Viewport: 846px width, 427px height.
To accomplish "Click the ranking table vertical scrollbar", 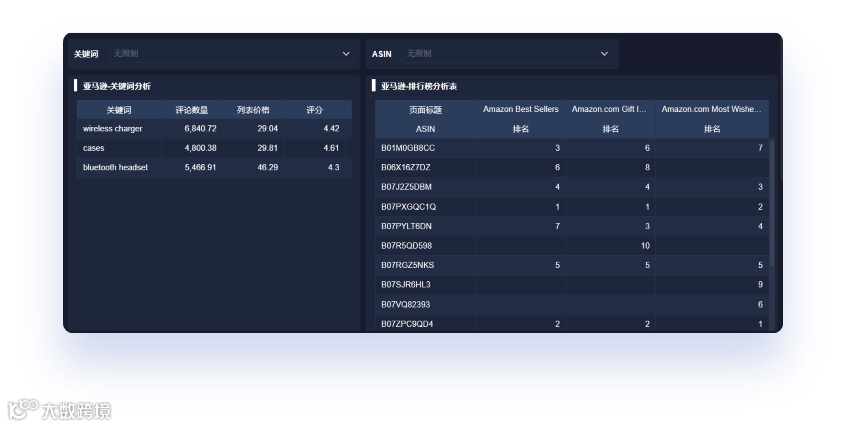I will point(772,202).
